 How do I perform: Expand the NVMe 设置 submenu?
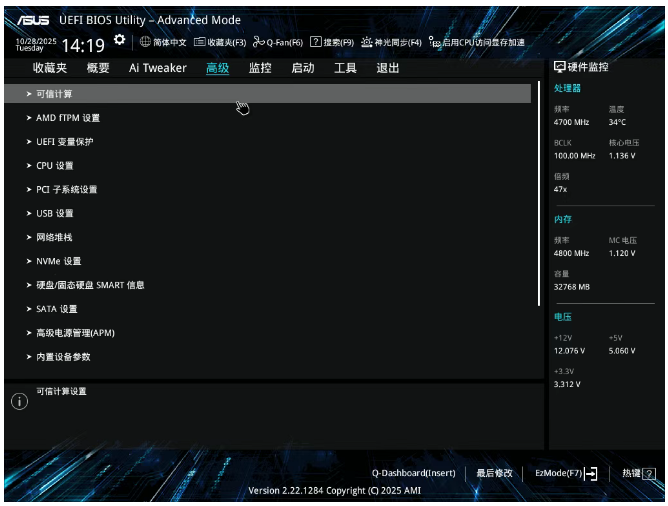point(59,261)
